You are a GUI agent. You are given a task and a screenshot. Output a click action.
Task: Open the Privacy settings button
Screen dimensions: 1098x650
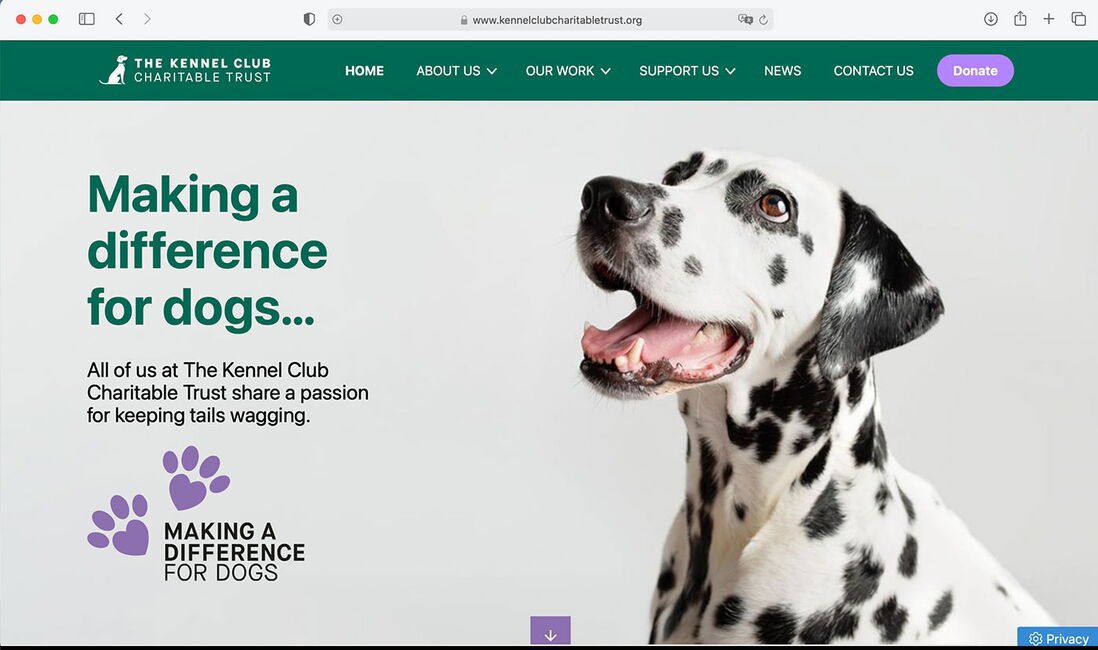(1057, 637)
